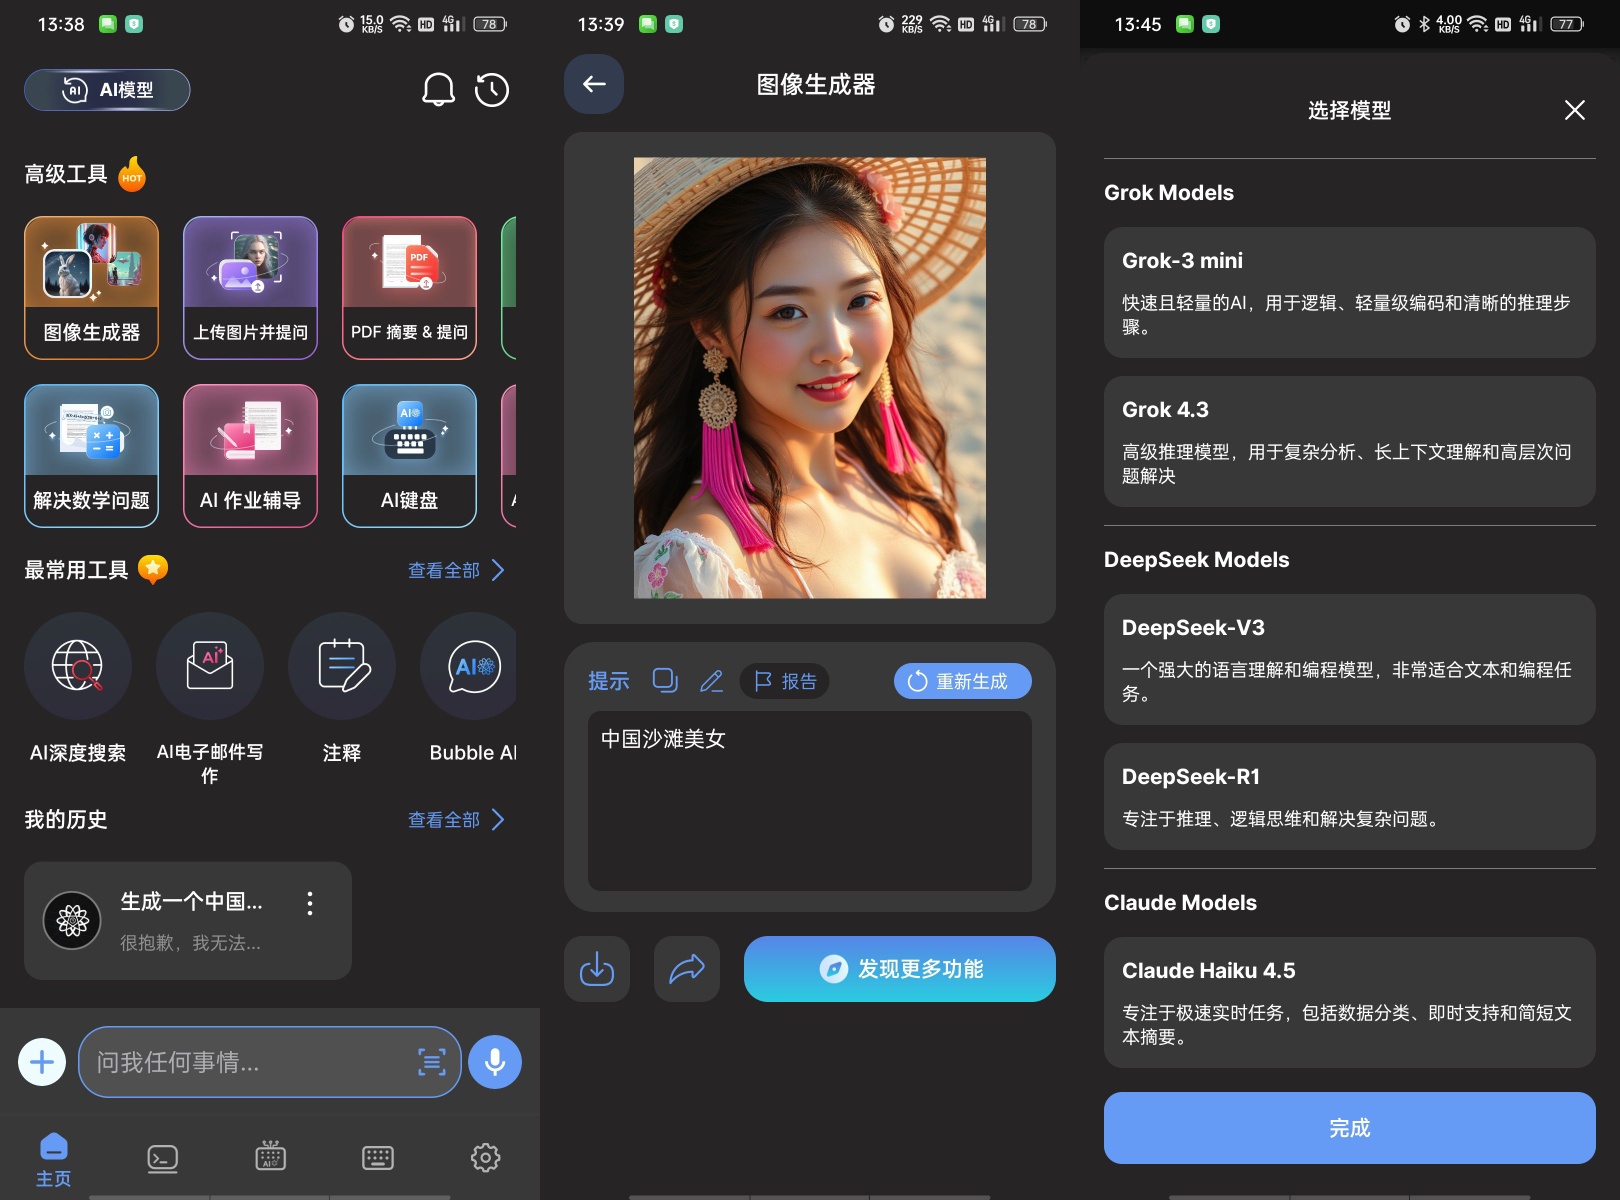This screenshot has width=1620, height=1200.
Task: Switch to 主页 bottom tab
Action: 54,1159
